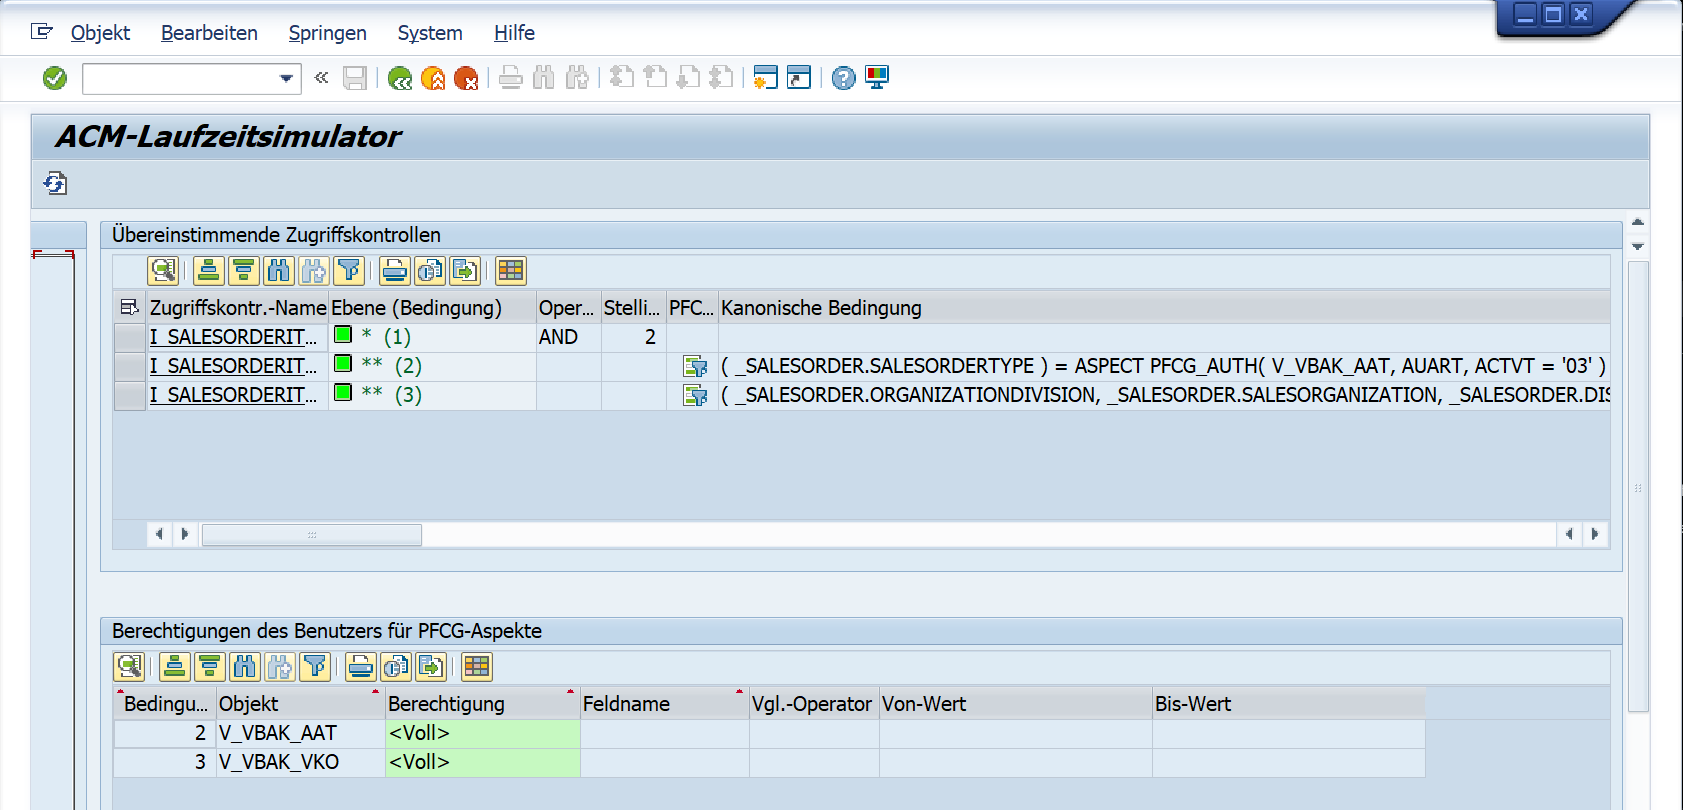Click the green Back arrow icon

400,78
